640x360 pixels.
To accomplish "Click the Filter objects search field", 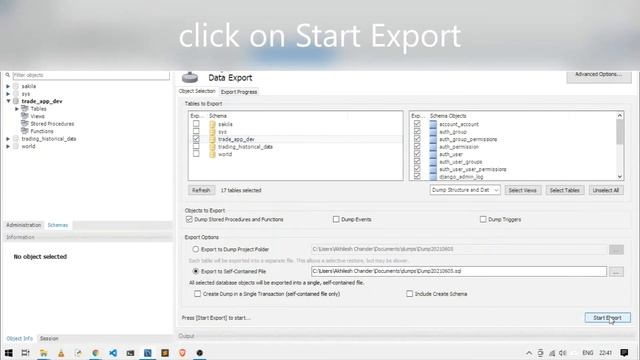I will pyautogui.click(x=91, y=75).
